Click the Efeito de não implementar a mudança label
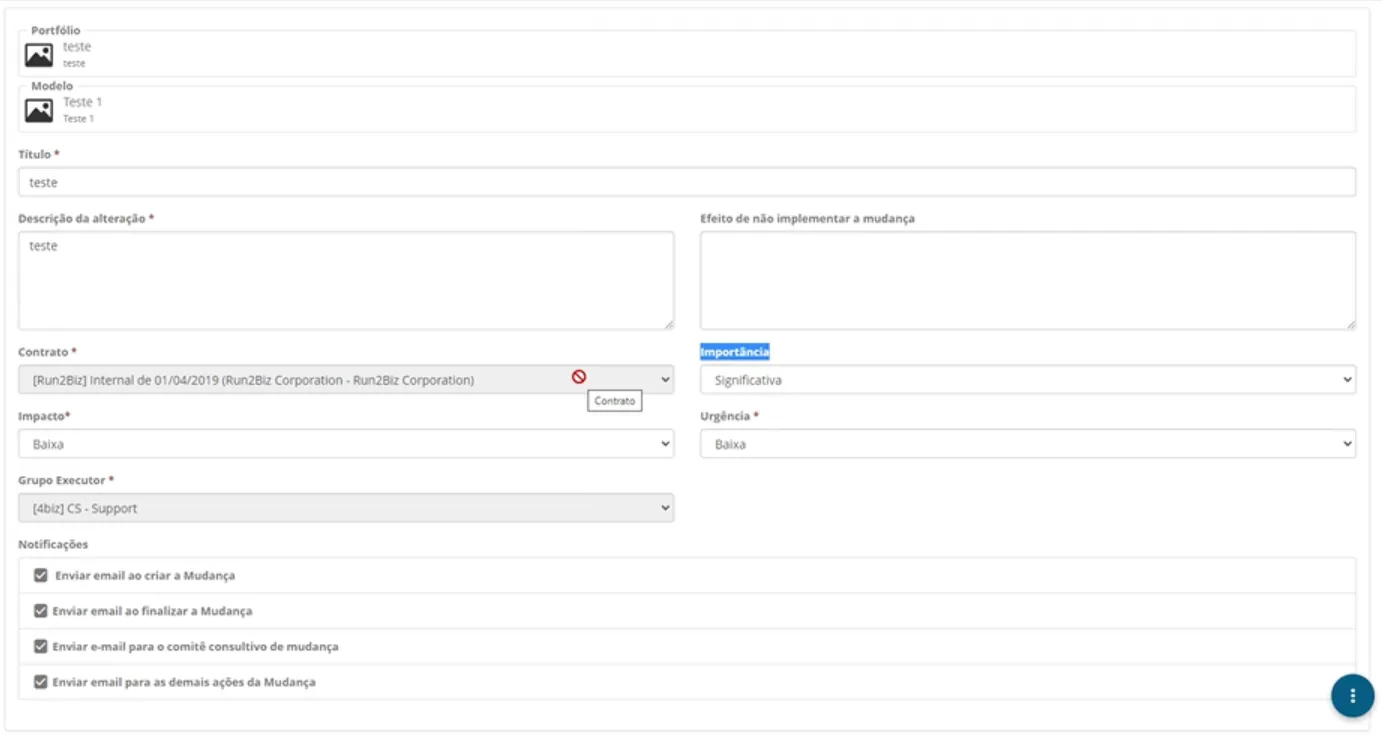The width and height of the screenshot is (1382, 742). (x=807, y=218)
